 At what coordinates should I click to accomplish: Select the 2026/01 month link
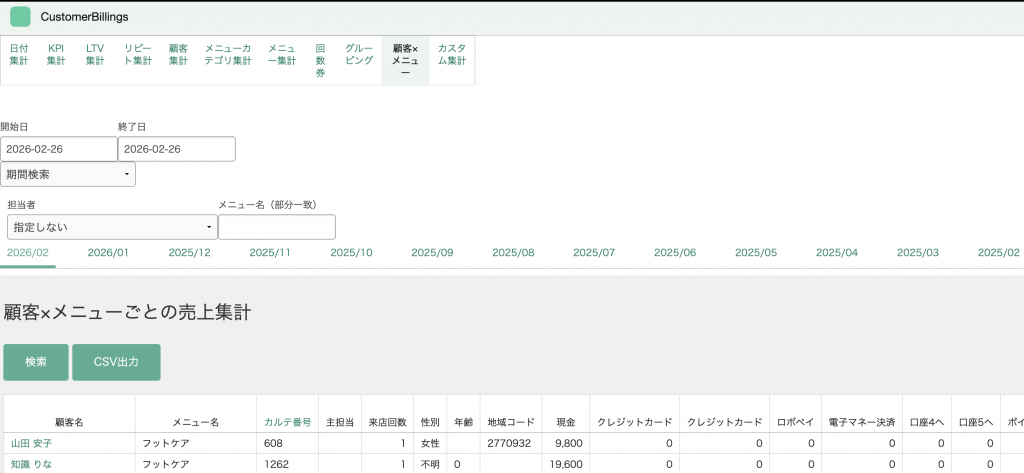tap(108, 253)
